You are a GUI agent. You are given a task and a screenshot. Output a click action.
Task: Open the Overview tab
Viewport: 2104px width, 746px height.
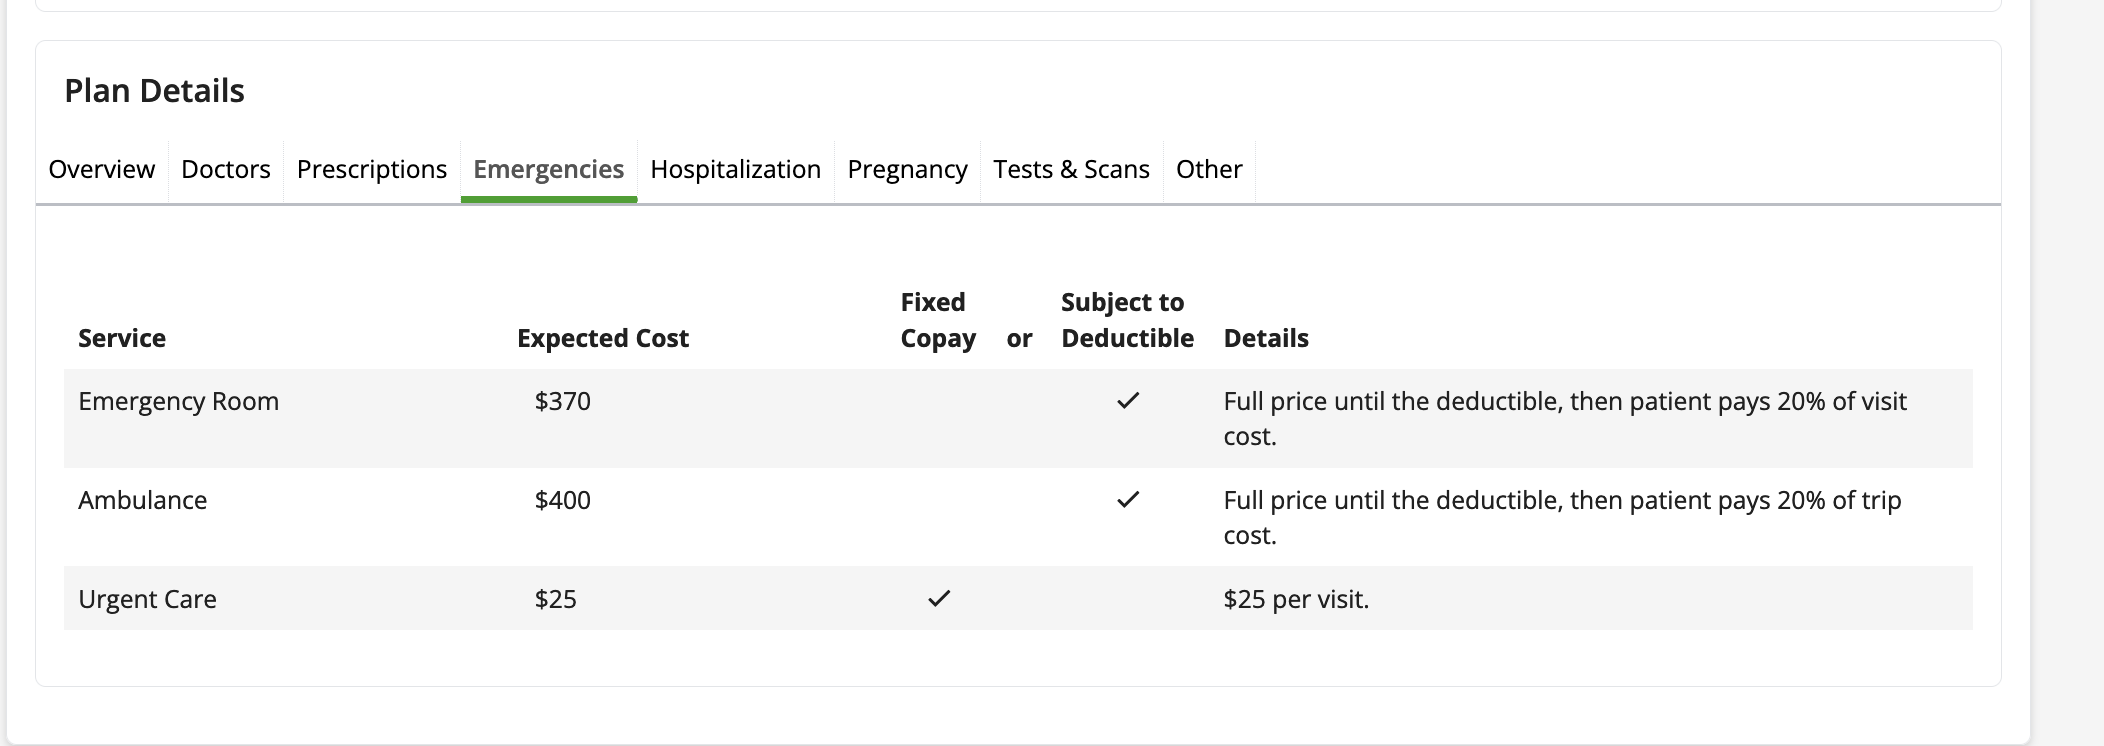[x=101, y=170]
